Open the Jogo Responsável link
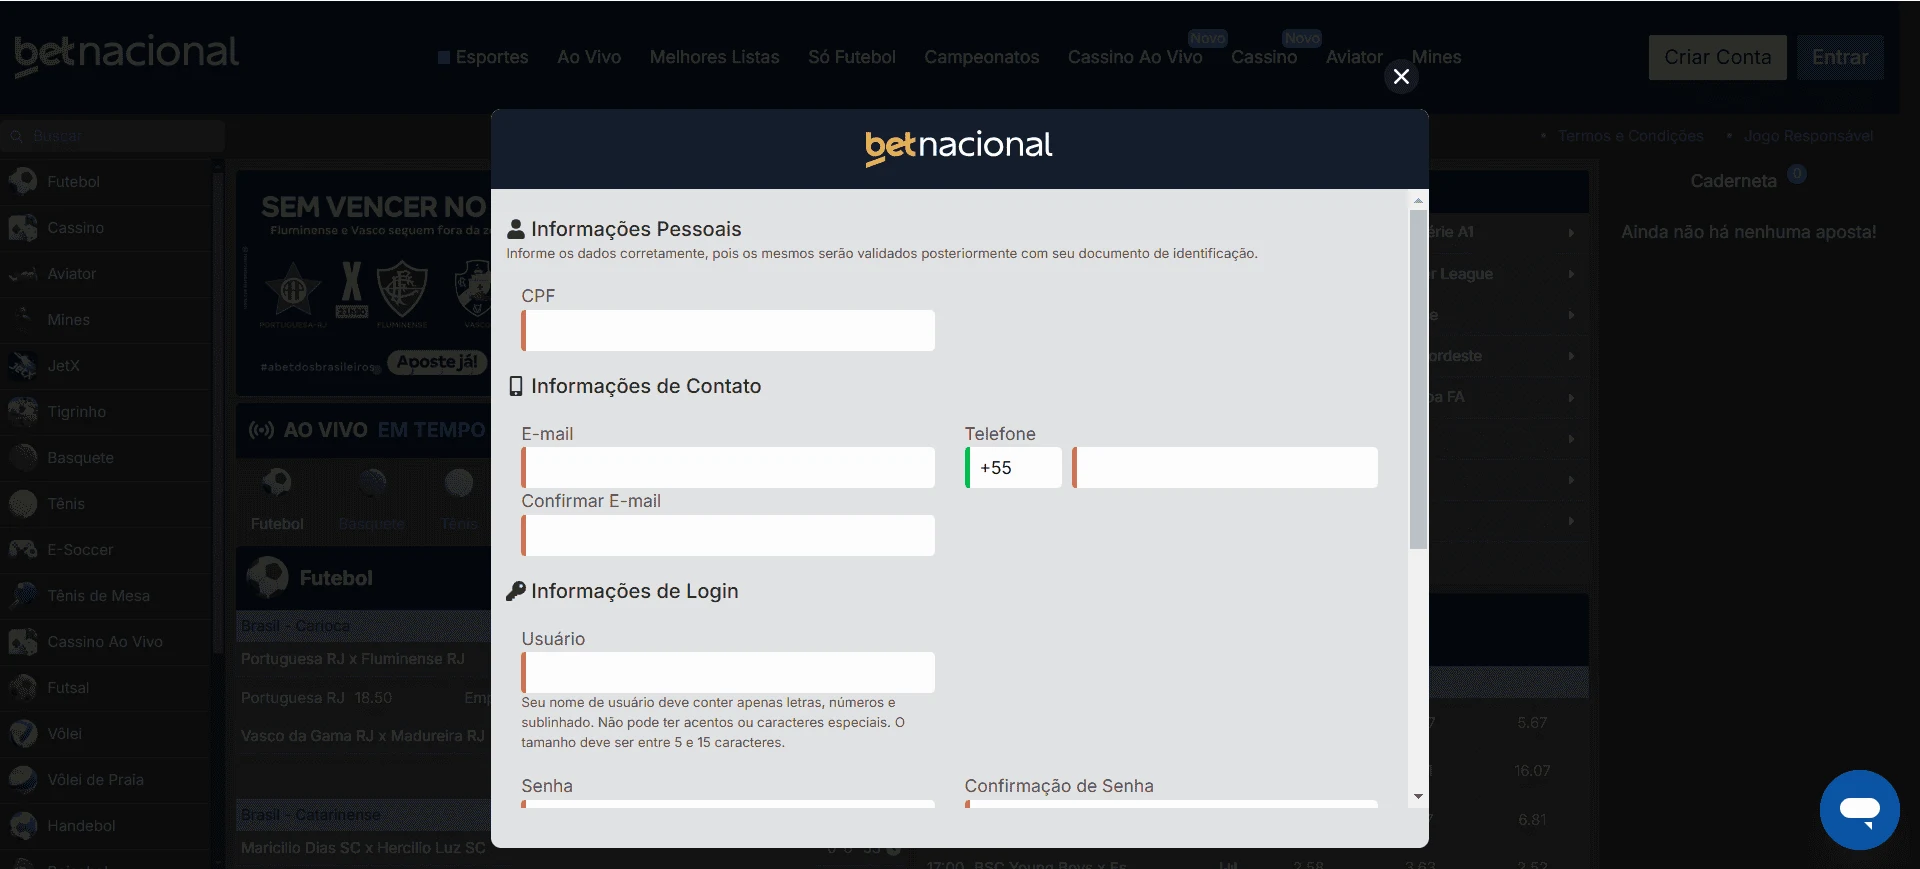This screenshot has width=1920, height=869. click(x=1808, y=135)
